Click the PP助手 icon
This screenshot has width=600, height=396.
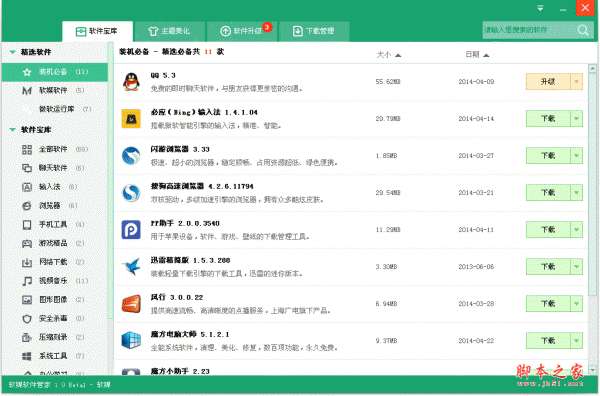[131, 230]
